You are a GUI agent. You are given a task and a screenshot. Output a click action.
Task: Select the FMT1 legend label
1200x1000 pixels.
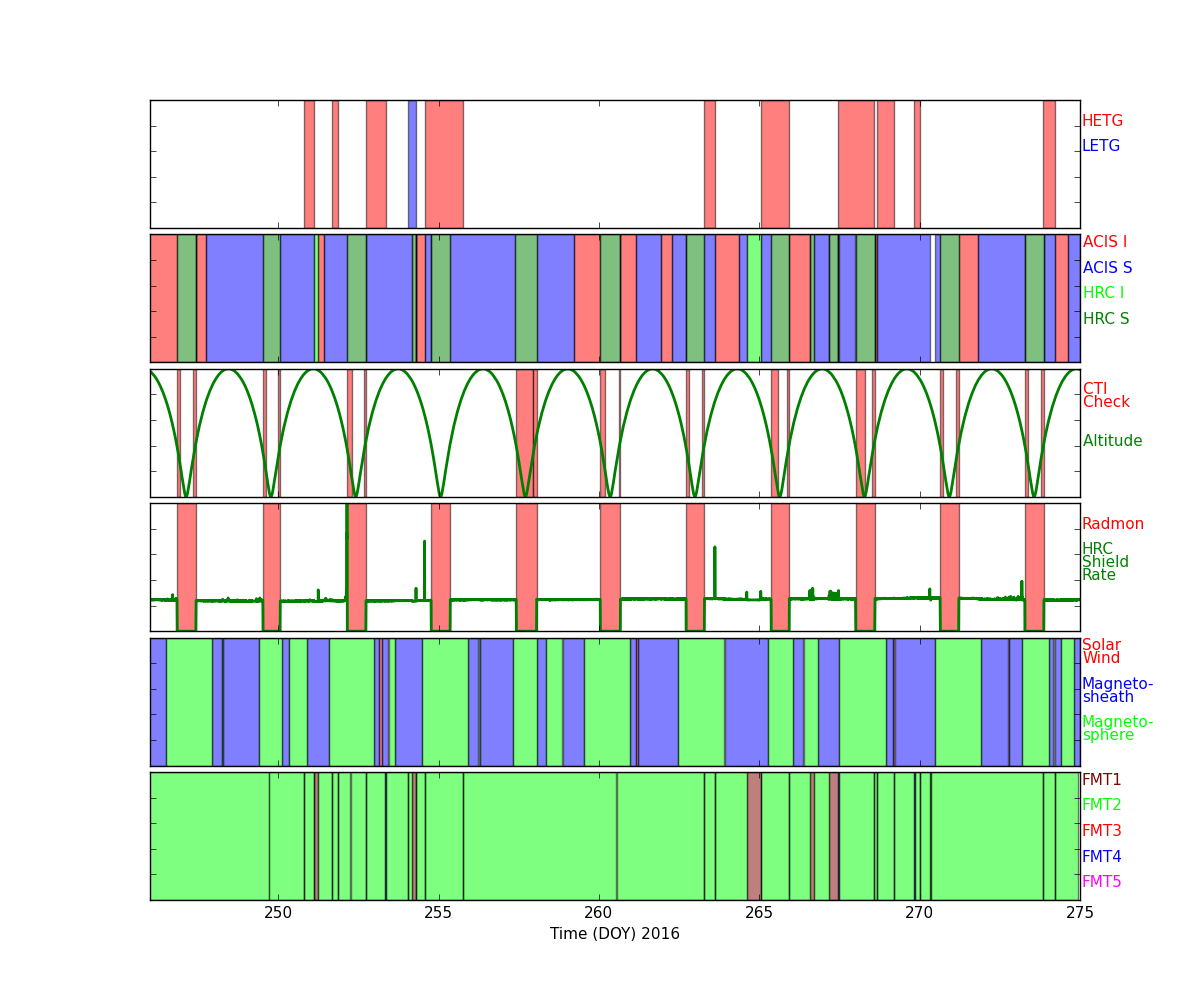point(1101,780)
